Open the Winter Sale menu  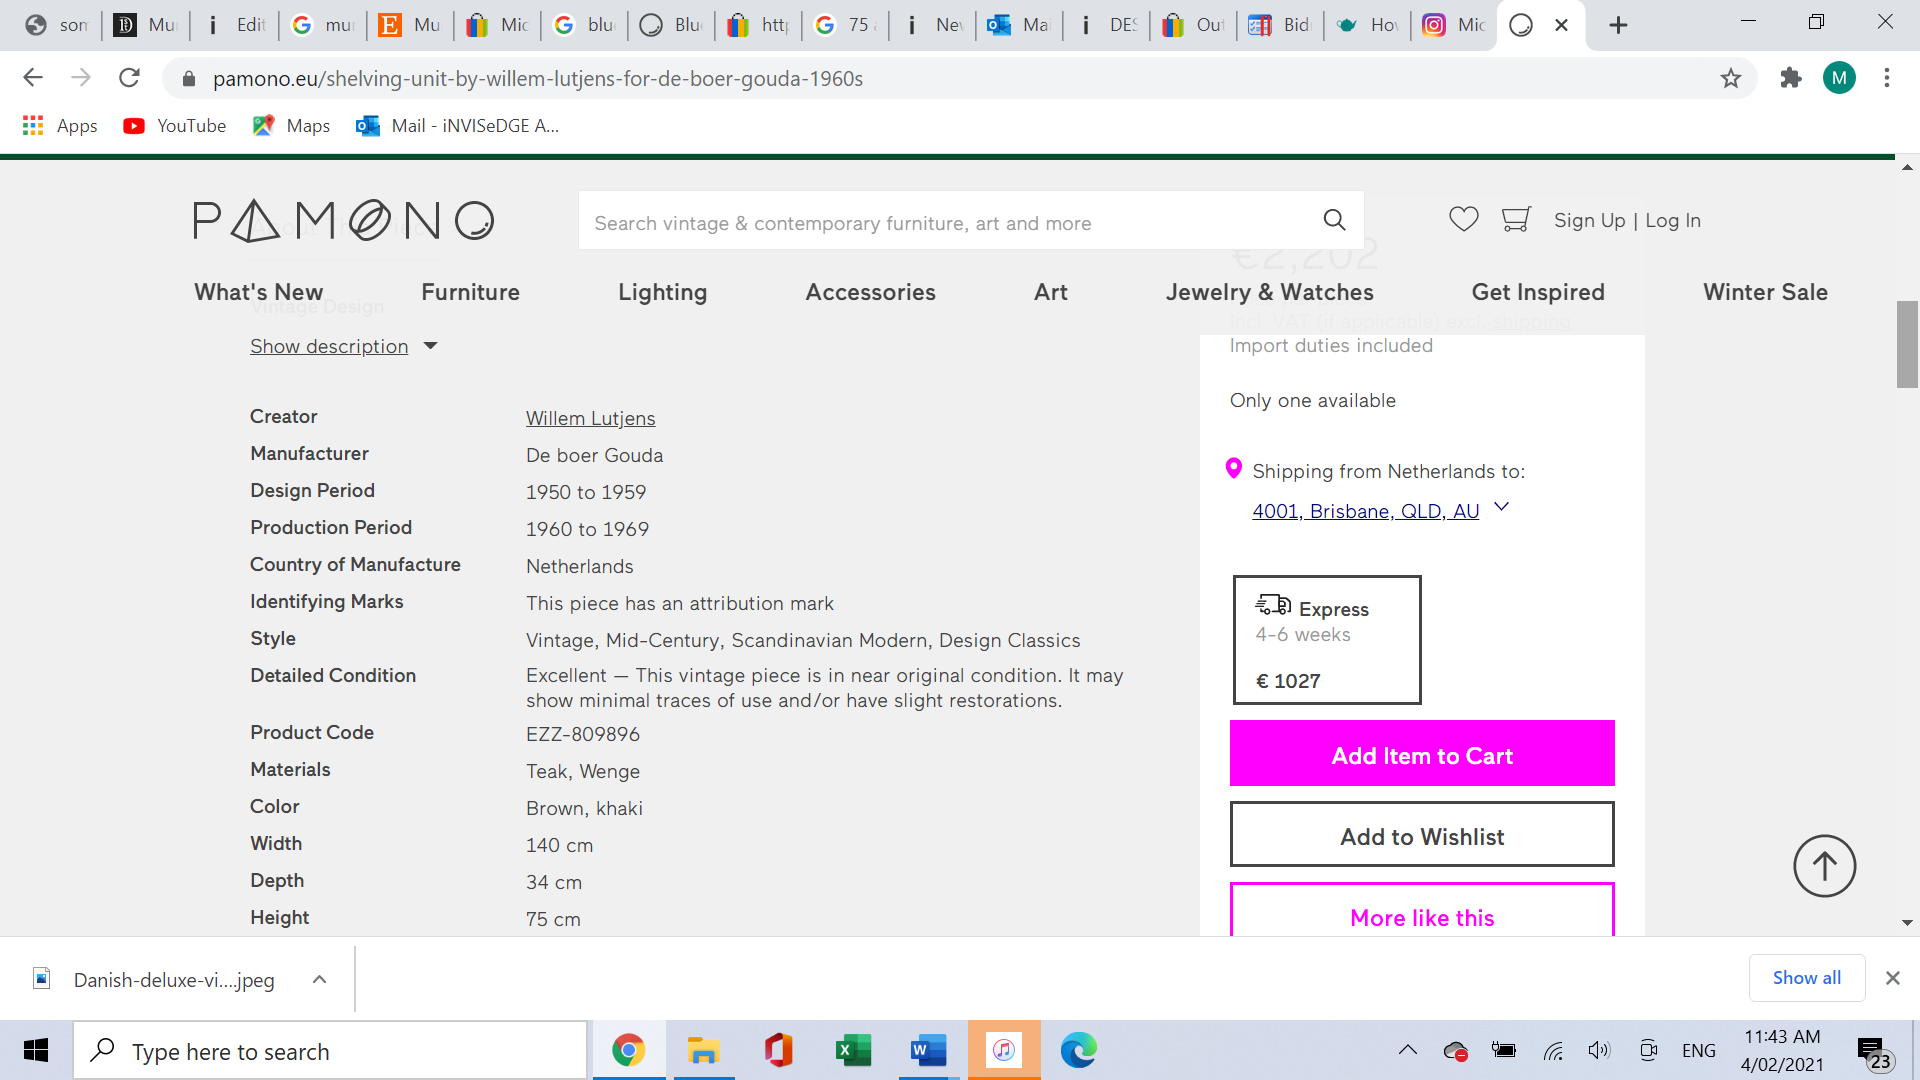click(1765, 292)
